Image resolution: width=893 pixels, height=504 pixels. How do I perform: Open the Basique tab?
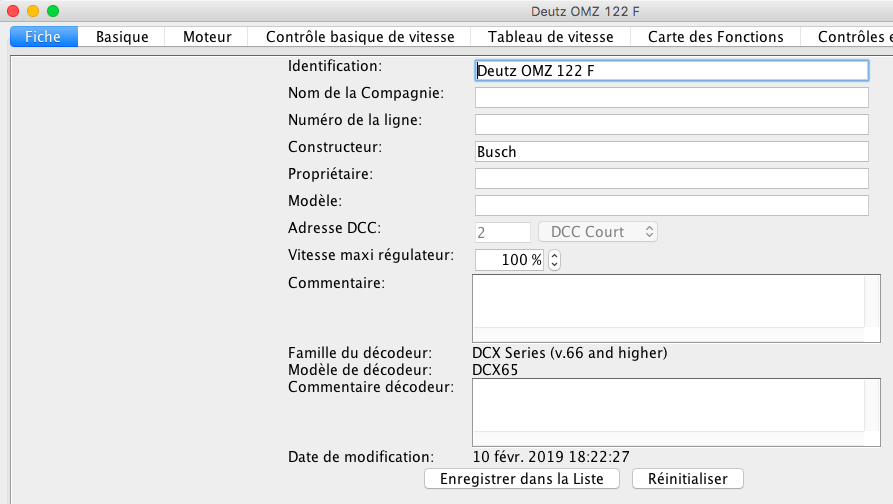point(122,36)
